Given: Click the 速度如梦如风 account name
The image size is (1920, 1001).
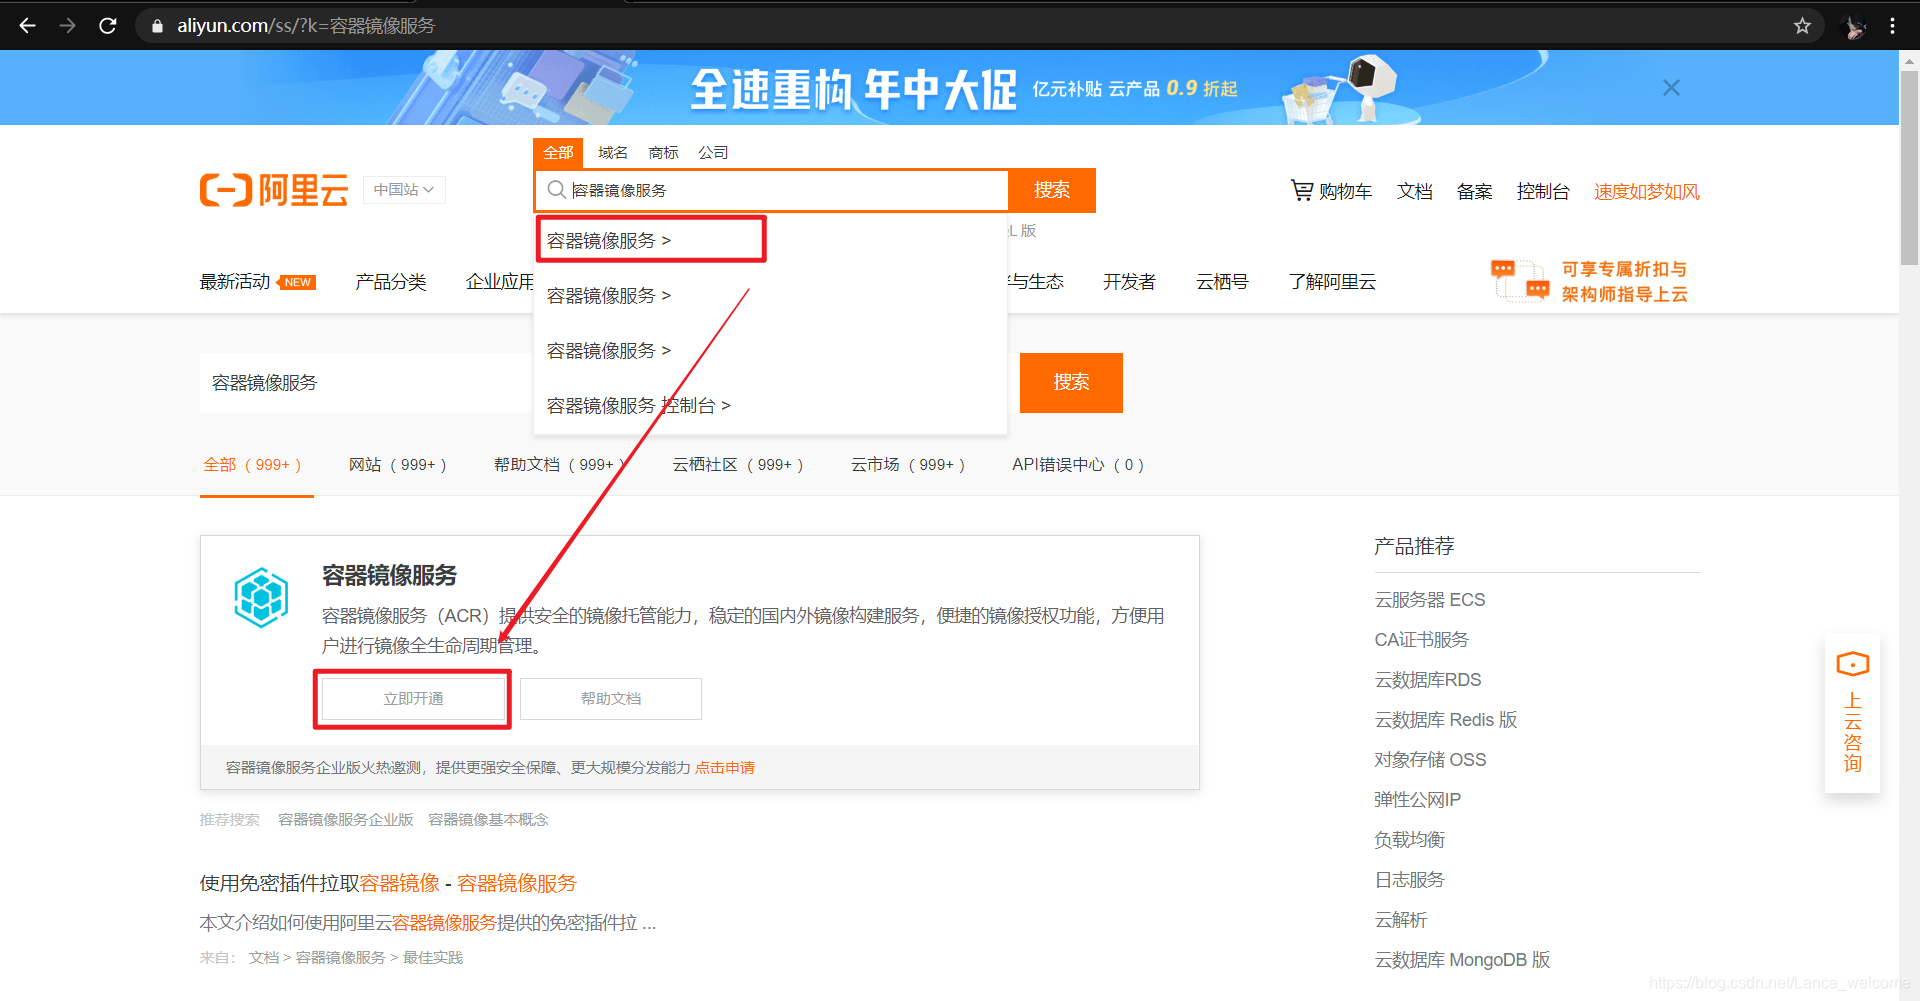Looking at the screenshot, I should (1646, 191).
